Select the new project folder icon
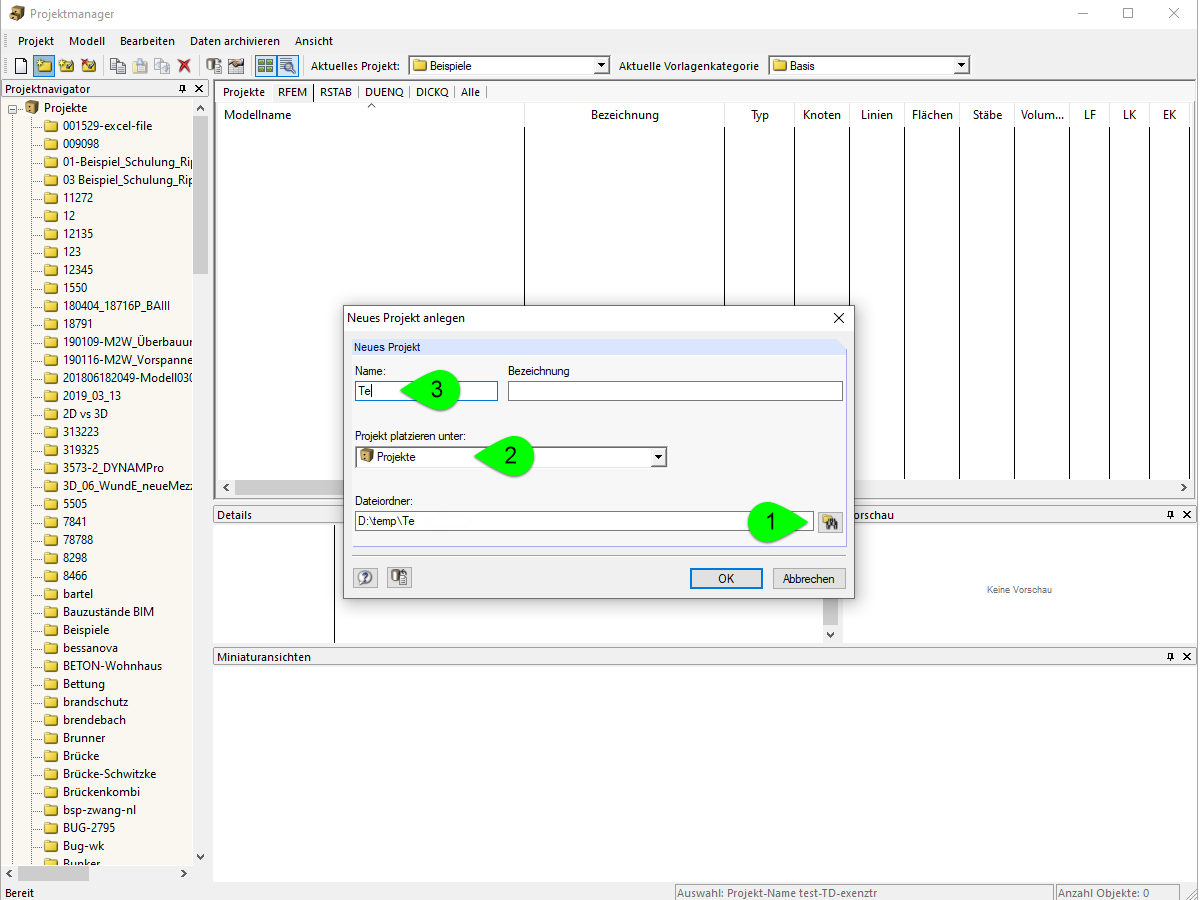The height and width of the screenshot is (900, 1200). pyautogui.click(x=43, y=65)
